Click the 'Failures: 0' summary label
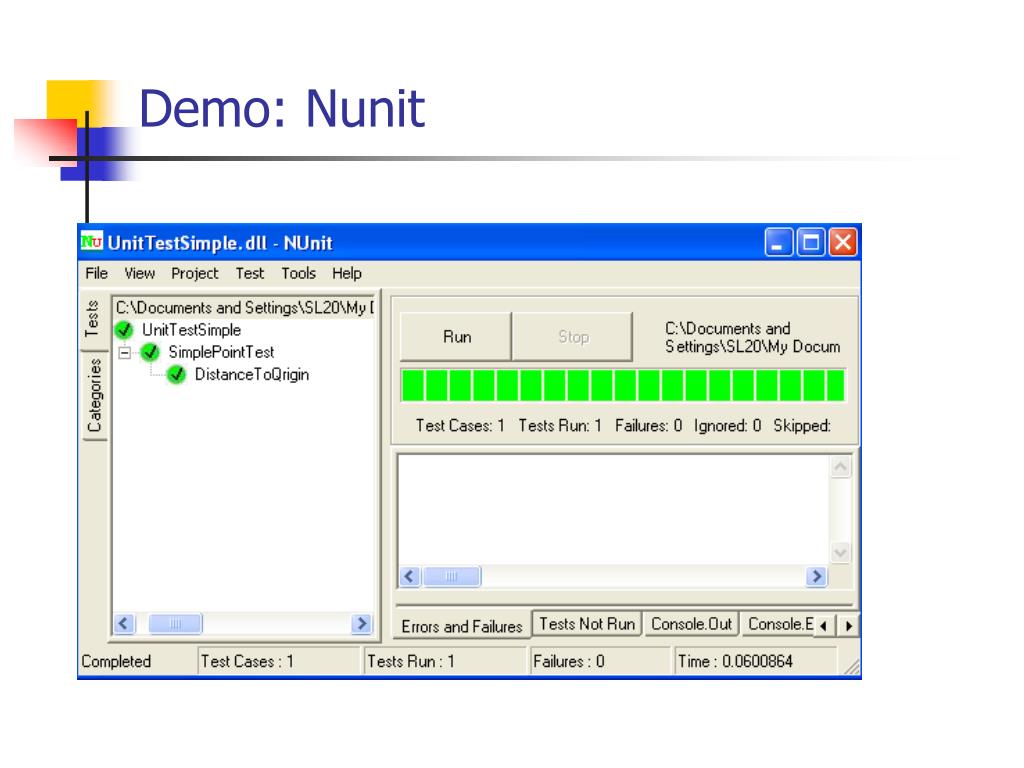Screen dimensions: 1024x768 point(648,426)
